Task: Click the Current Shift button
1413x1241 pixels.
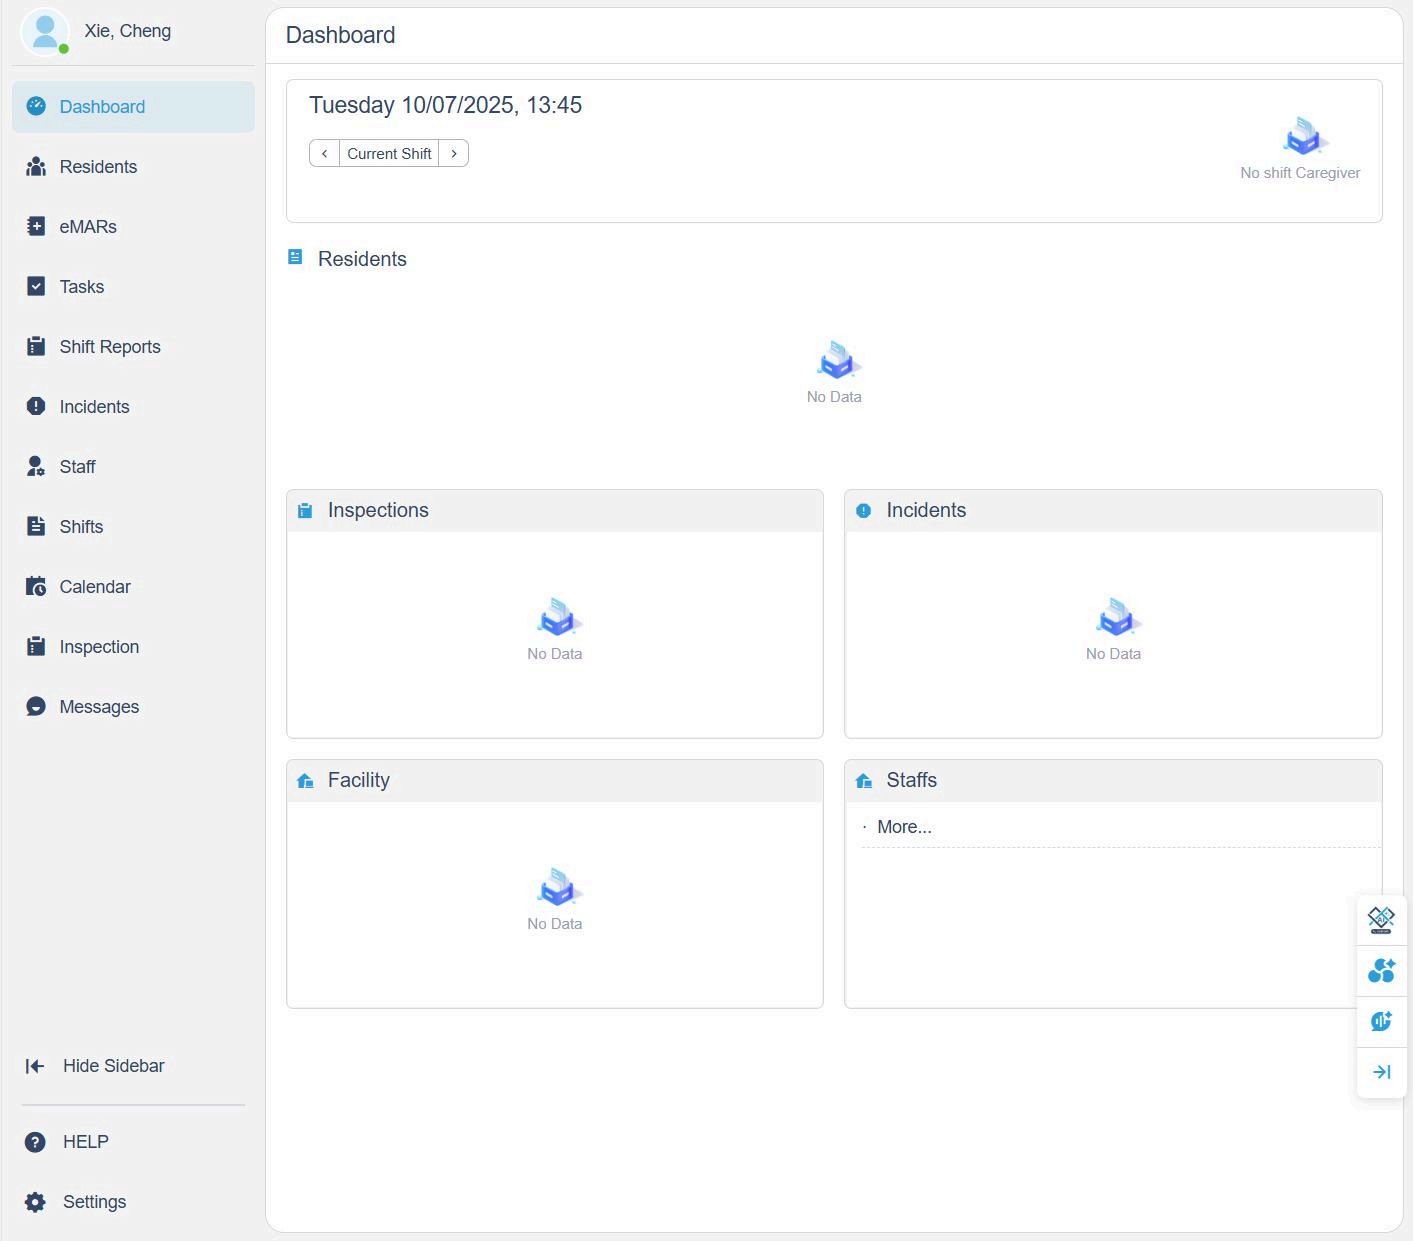Action: click(389, 153)
